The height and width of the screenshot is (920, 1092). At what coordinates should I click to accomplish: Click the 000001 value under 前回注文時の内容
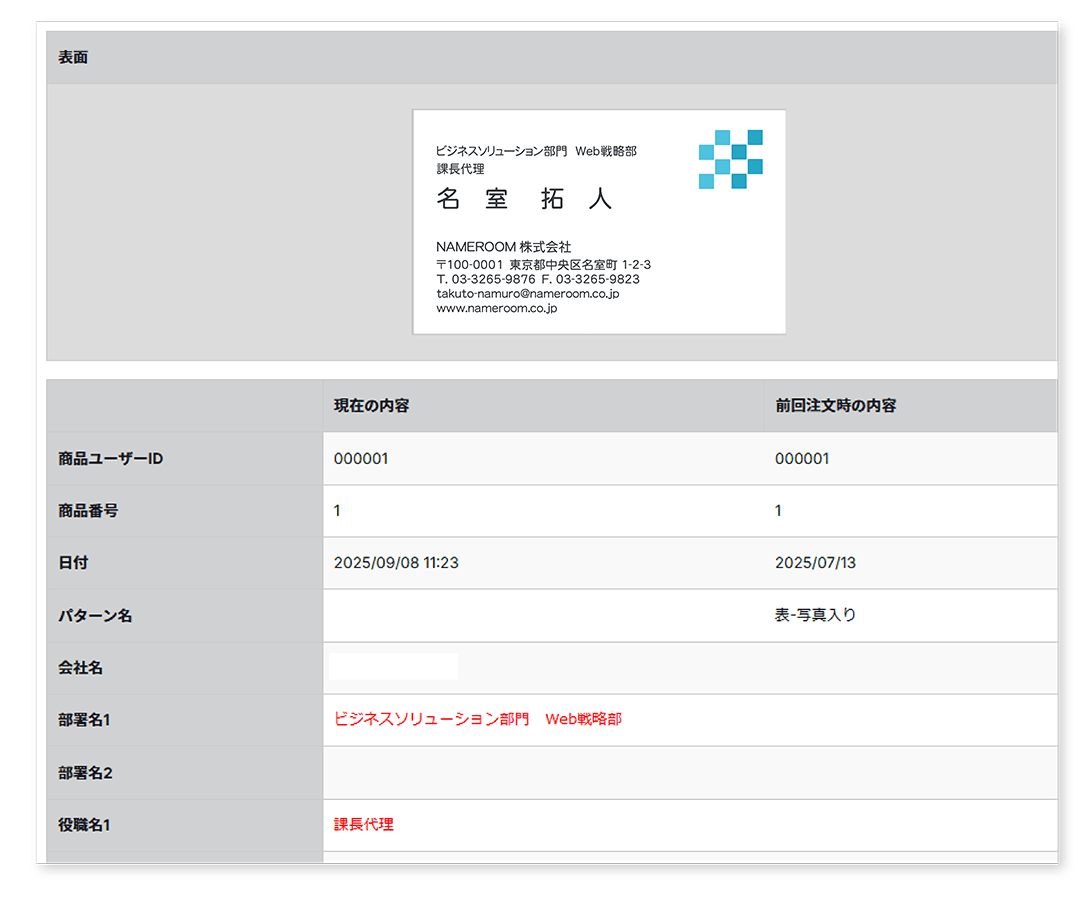[x=802, y=459]
